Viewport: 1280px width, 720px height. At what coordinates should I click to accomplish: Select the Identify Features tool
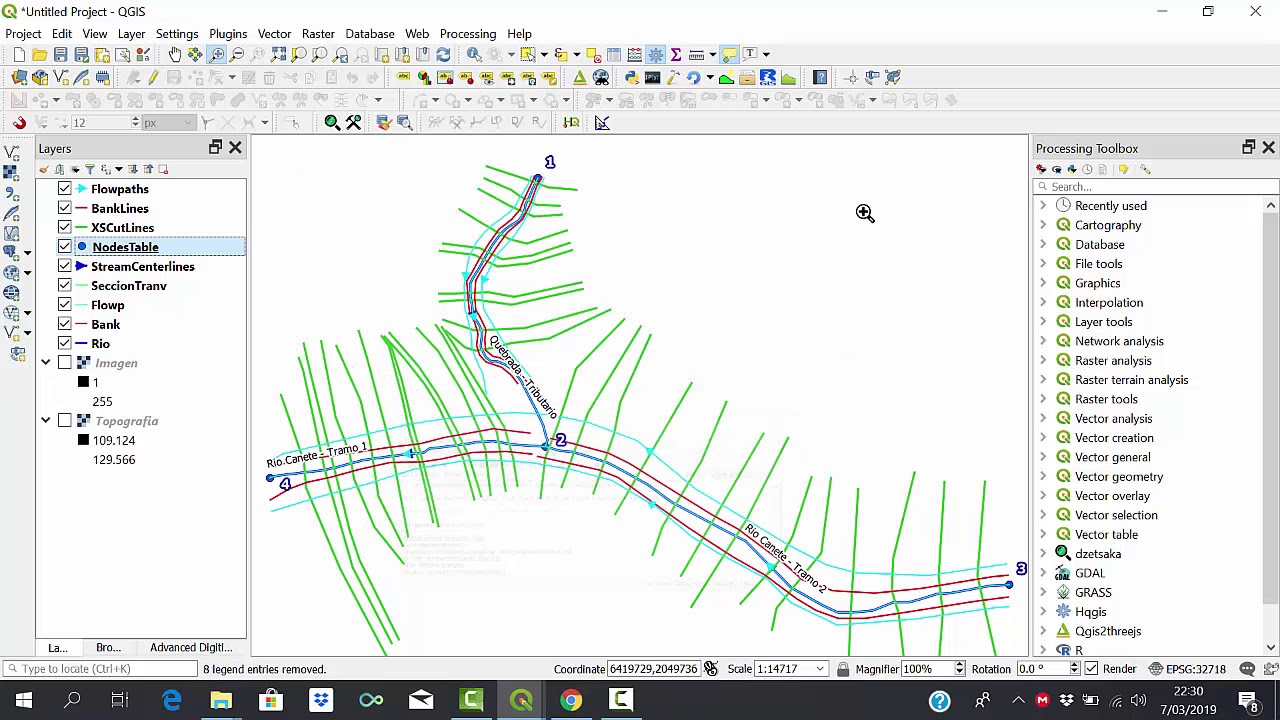[474, 54]
